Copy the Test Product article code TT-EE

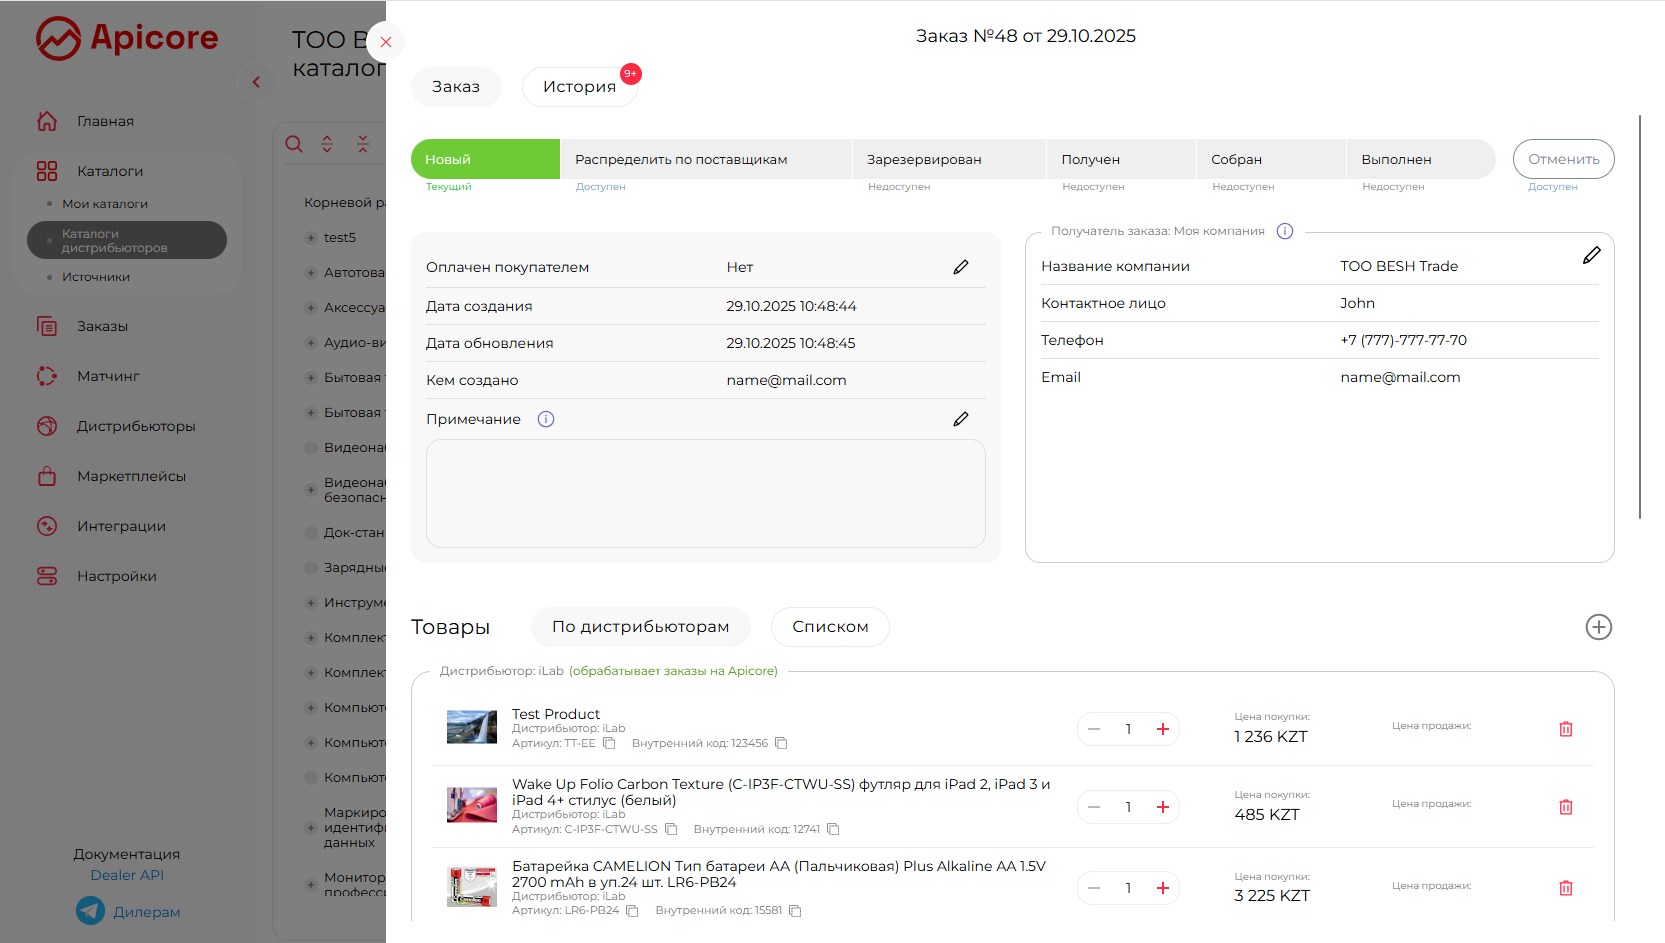point(609,743)
